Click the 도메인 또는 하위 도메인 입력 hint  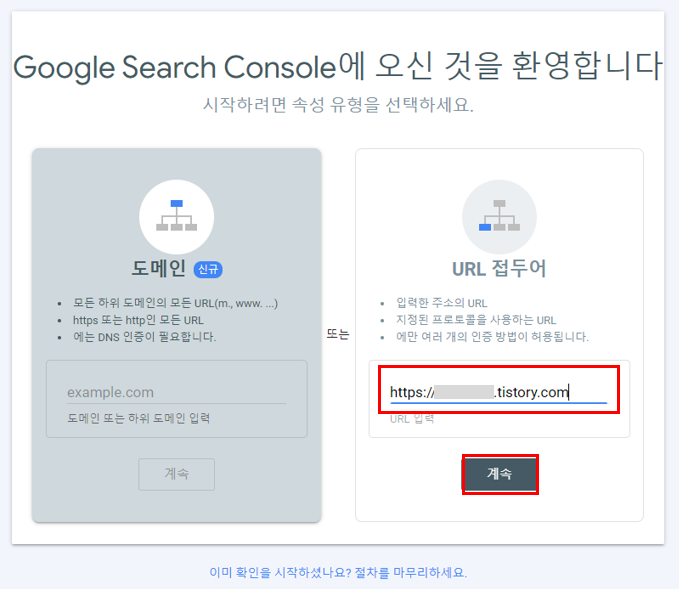(139, 418)
